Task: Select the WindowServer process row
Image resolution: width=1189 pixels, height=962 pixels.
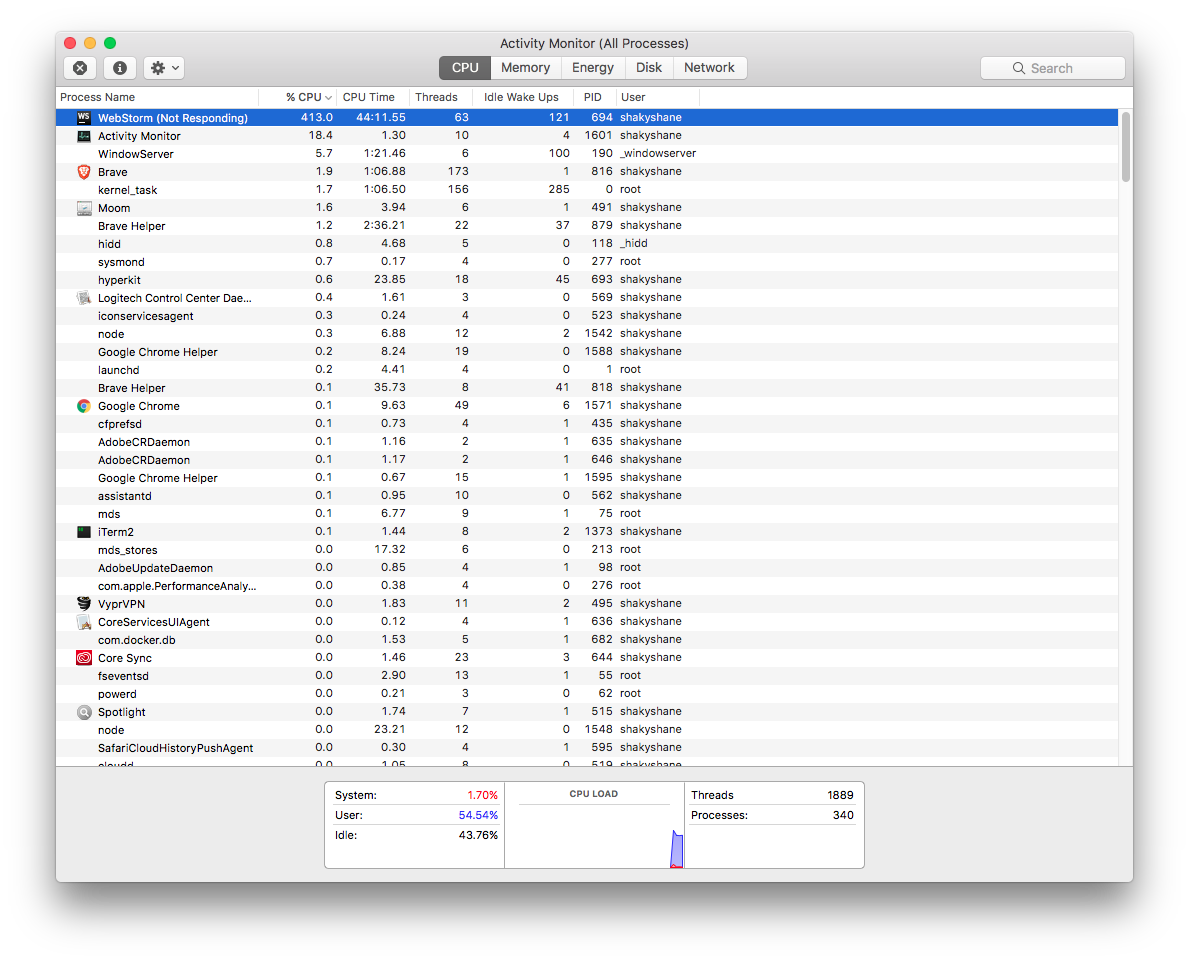Action: point(587,154)
